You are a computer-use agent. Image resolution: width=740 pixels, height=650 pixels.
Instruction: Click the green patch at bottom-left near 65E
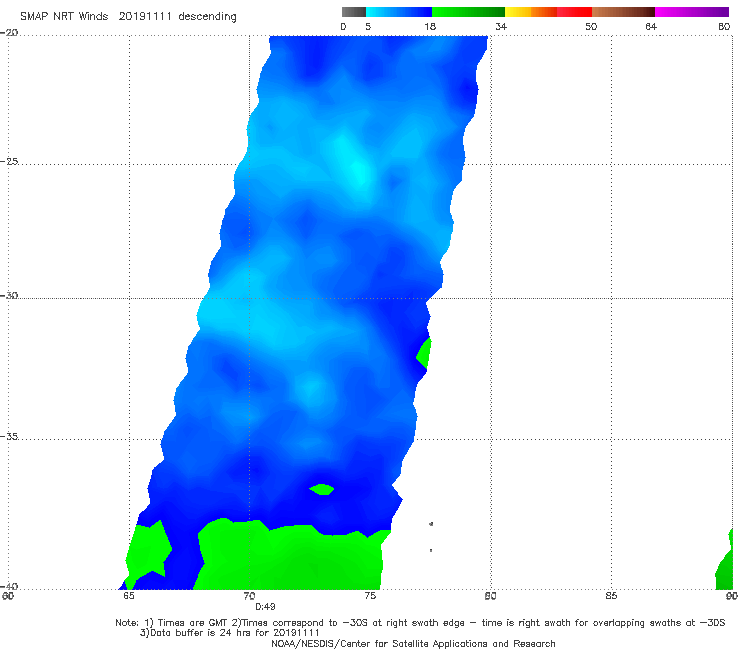147,552
